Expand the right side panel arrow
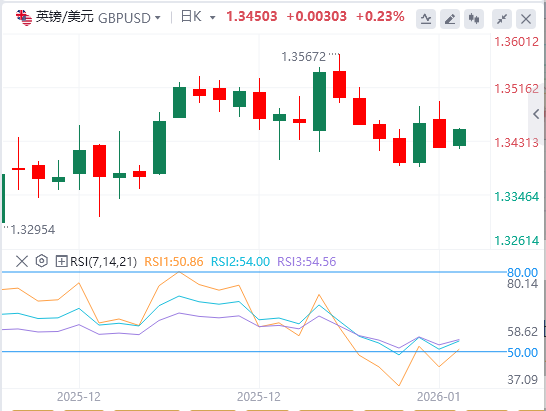Image resolution: width=546 pixels, height=411 pixels. click(x=536, y=114)
